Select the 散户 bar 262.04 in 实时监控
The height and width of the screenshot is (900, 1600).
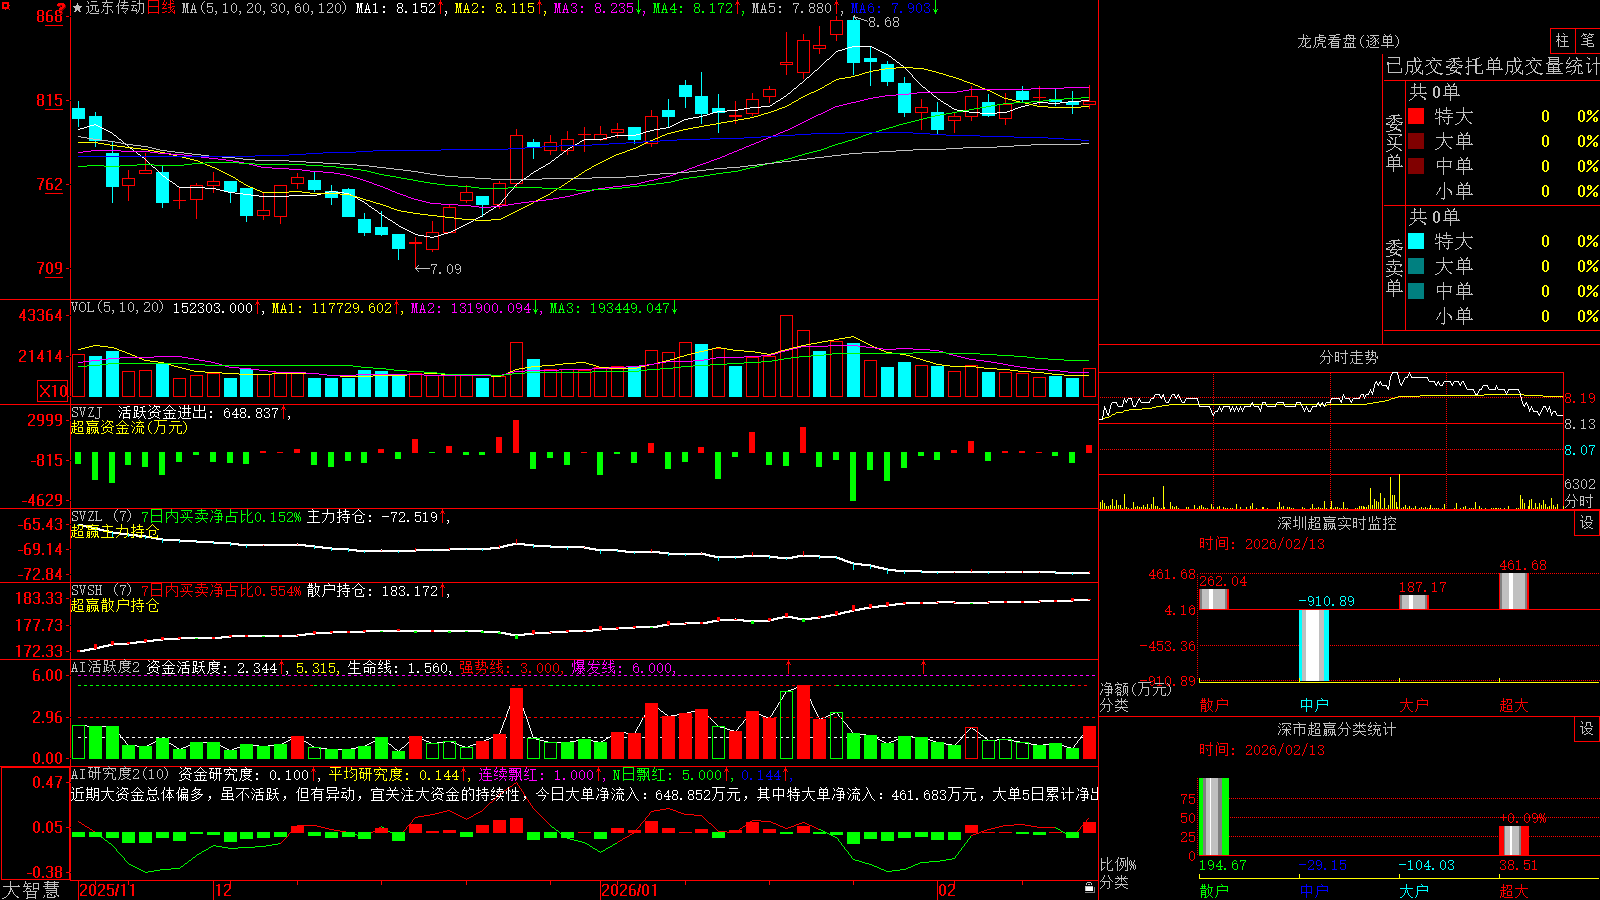1214,599
